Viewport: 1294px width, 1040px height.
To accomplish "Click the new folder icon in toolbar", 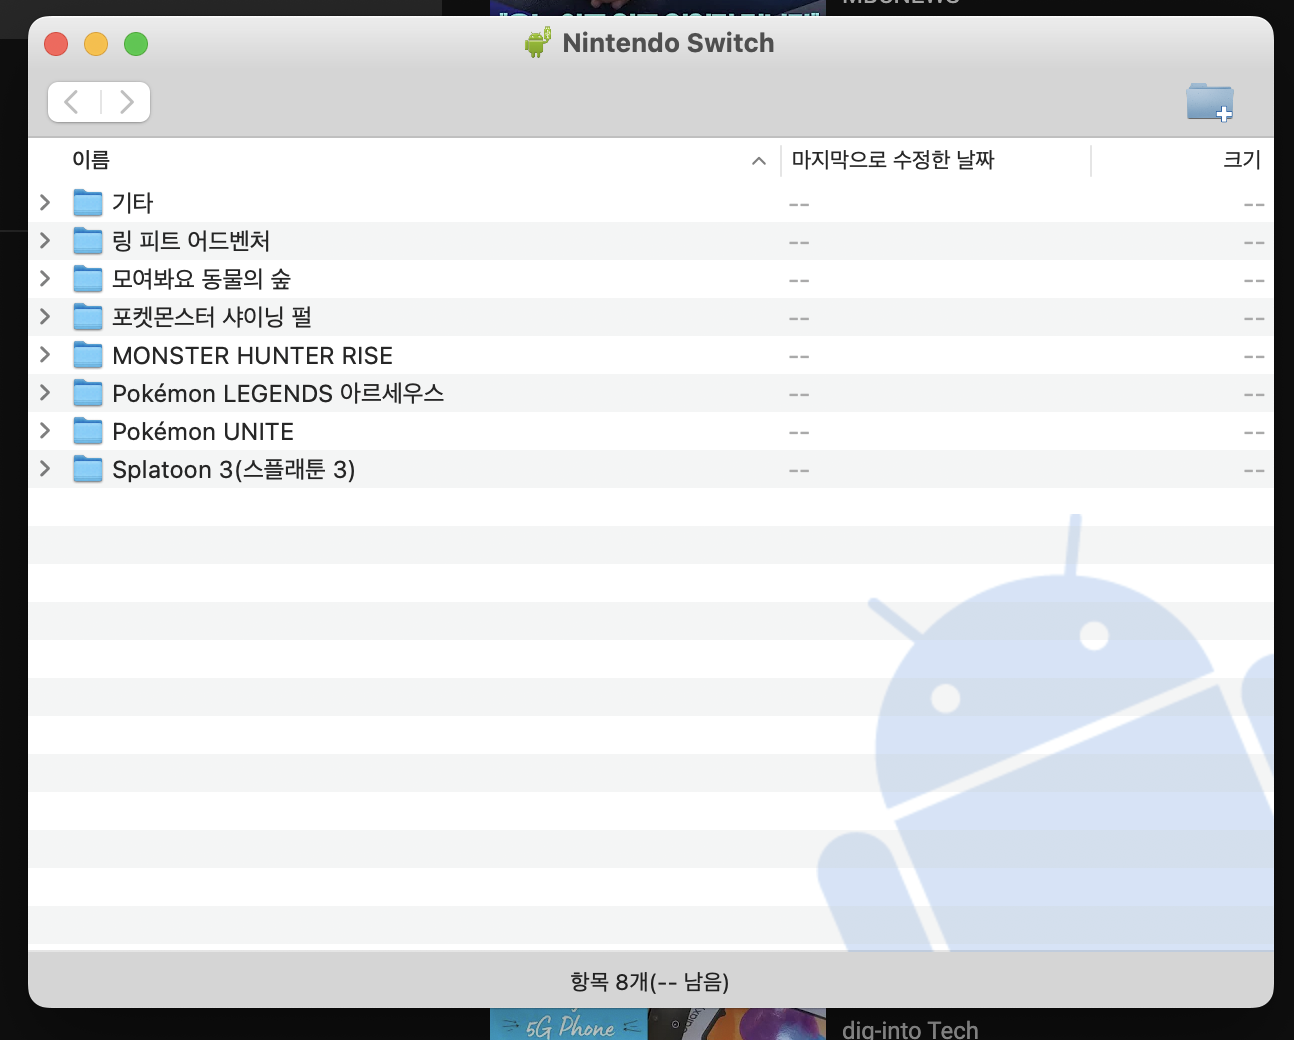I will click(x=1210, y=102).
